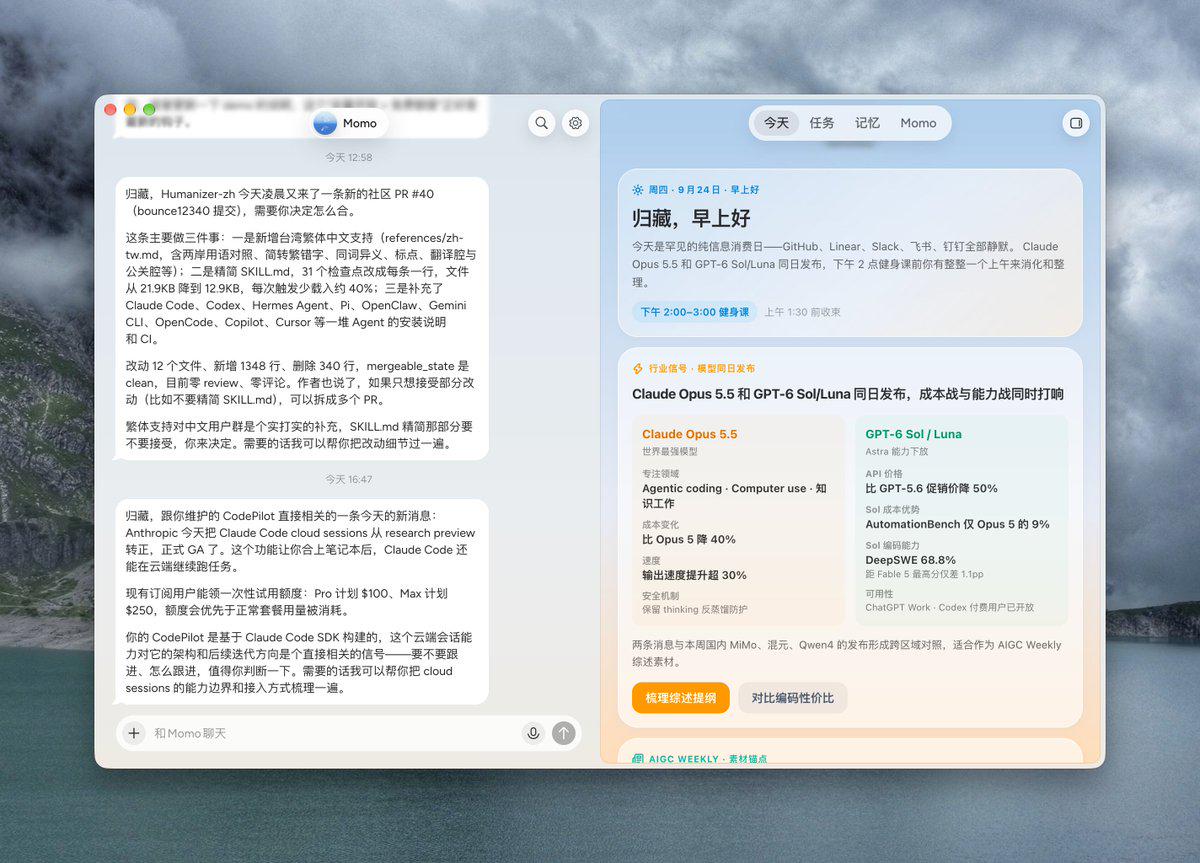Image resolution: width=1200 pixels, height=863 pixels.
Task: Click the Claude Opus 5.5 card
Action: [x=739, y=521]
